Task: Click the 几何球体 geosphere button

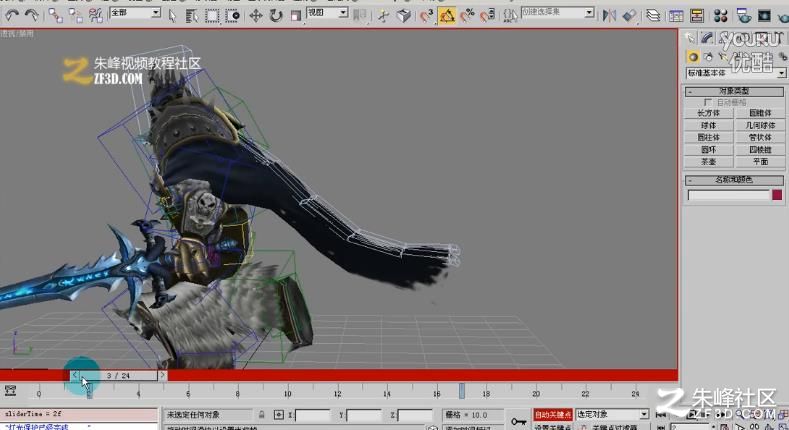Action: pyautogui.click(x=760, y=125)
